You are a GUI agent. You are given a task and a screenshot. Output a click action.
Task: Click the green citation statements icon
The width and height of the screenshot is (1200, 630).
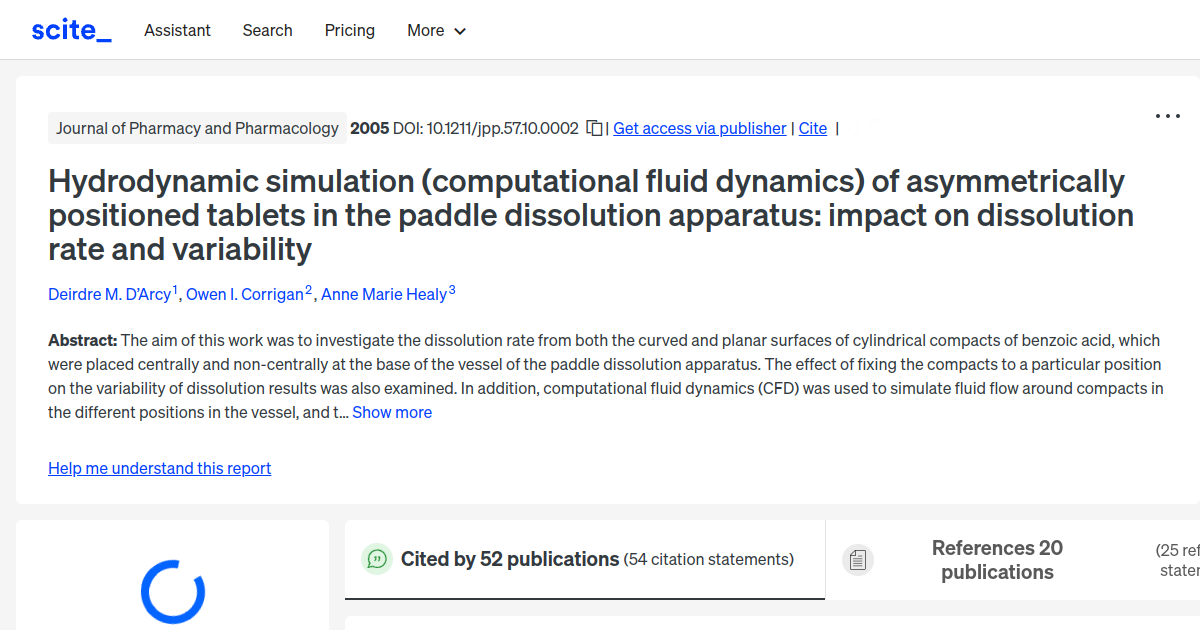pos(377,559)
